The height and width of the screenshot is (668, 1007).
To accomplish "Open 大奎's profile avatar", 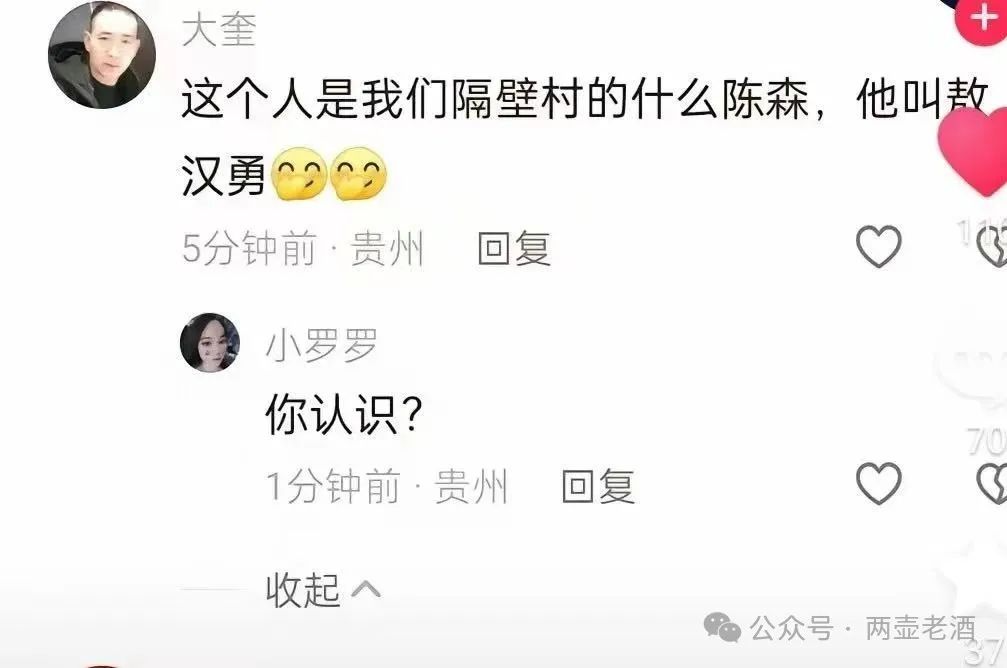I will (102, 55).
